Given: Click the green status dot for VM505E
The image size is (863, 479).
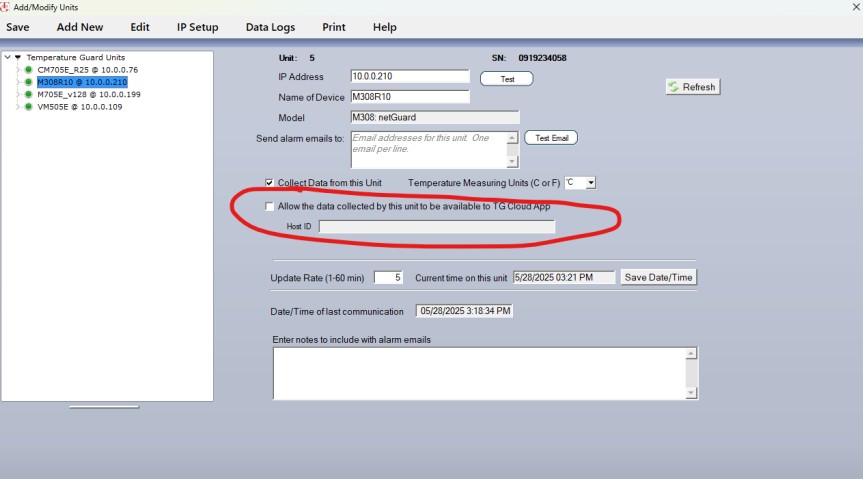Looking at the screenshot, I should (28, 106).
